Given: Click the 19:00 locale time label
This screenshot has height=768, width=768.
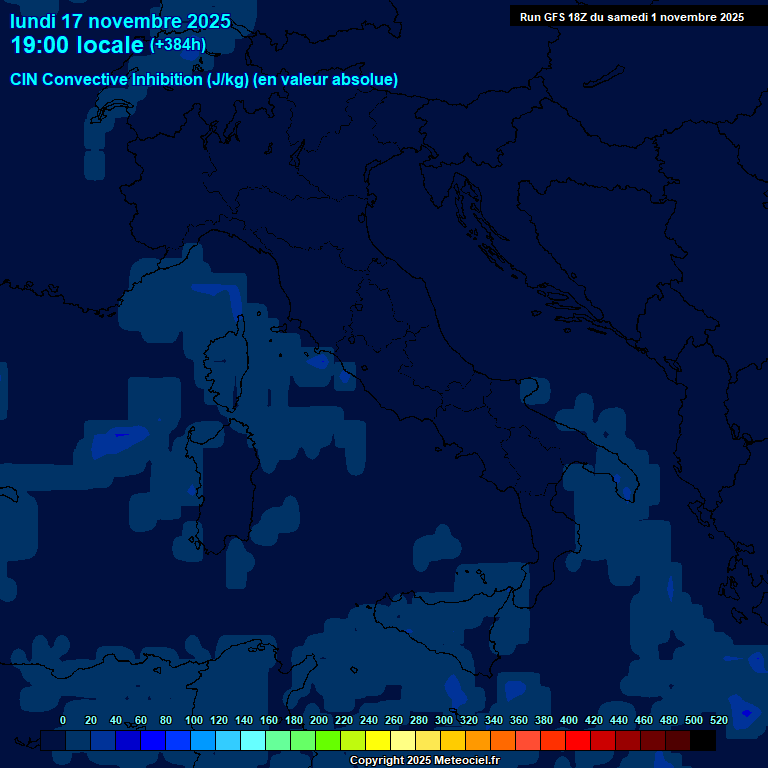Looking at the screenshot, I should coord(77,45).
